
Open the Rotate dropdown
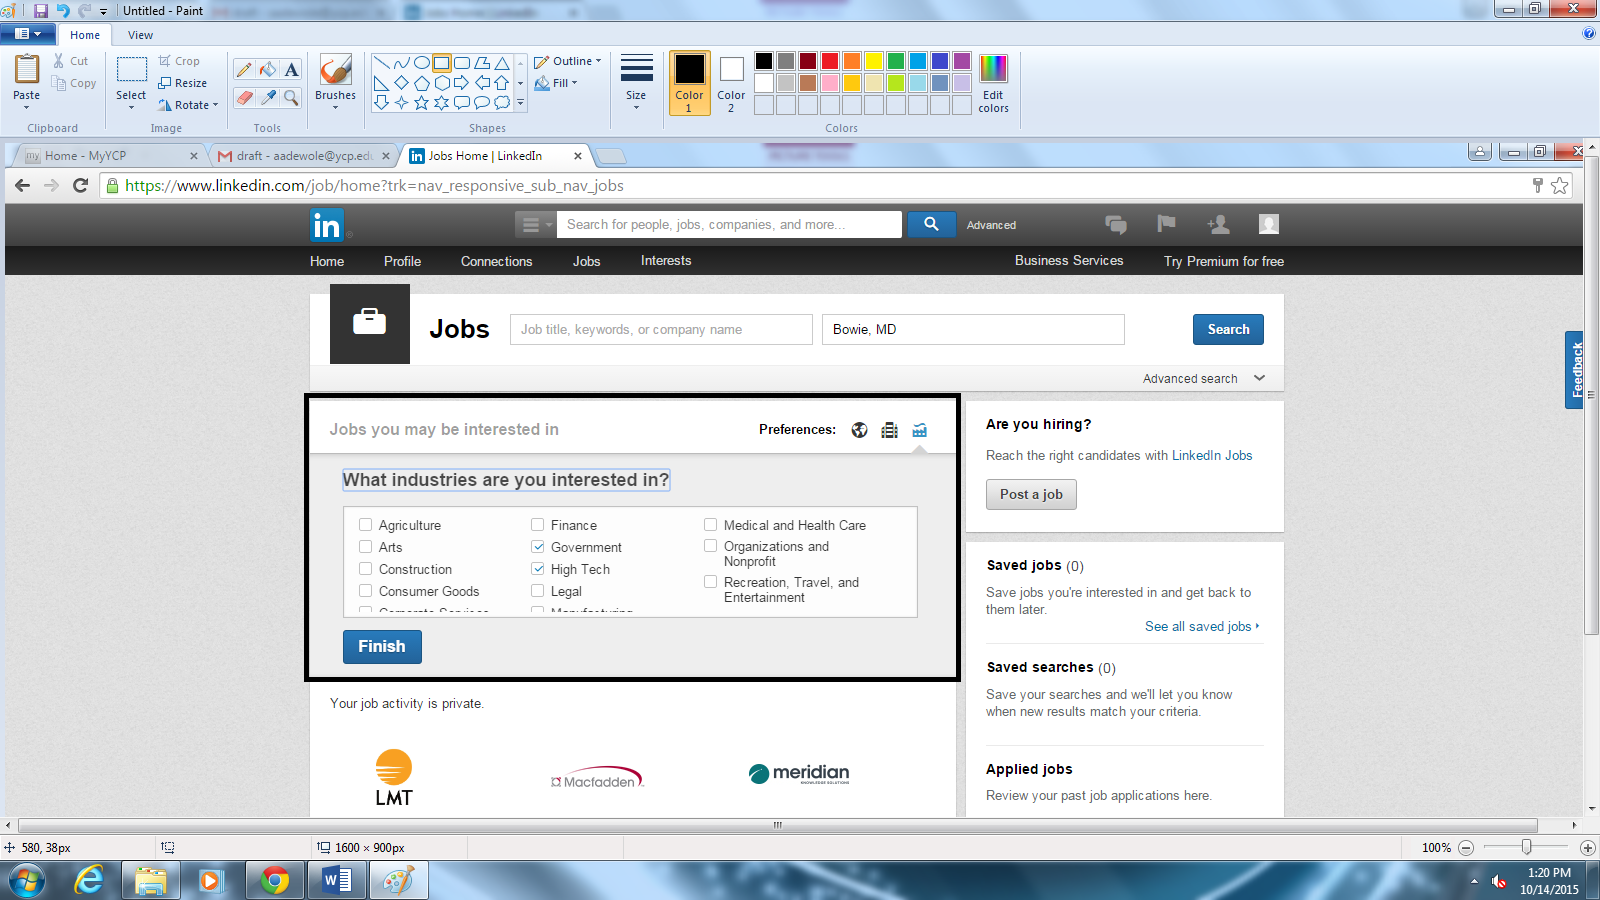pyautogui.click(x=188, y=105)
